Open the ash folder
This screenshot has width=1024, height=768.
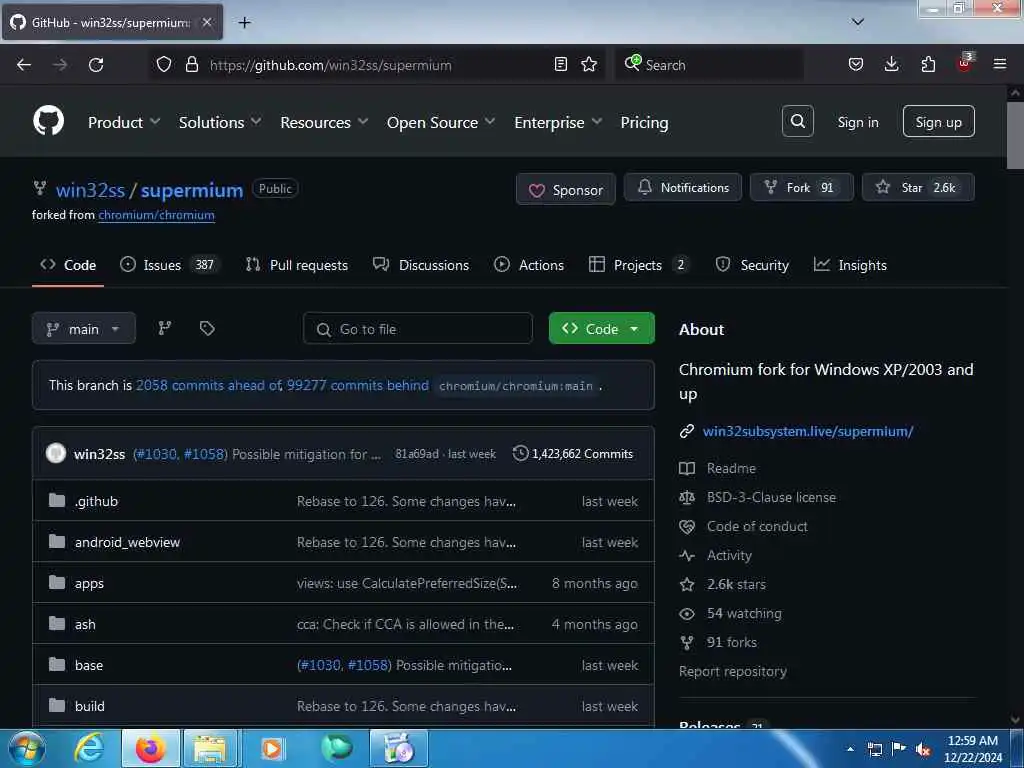[x=85, y=624]
